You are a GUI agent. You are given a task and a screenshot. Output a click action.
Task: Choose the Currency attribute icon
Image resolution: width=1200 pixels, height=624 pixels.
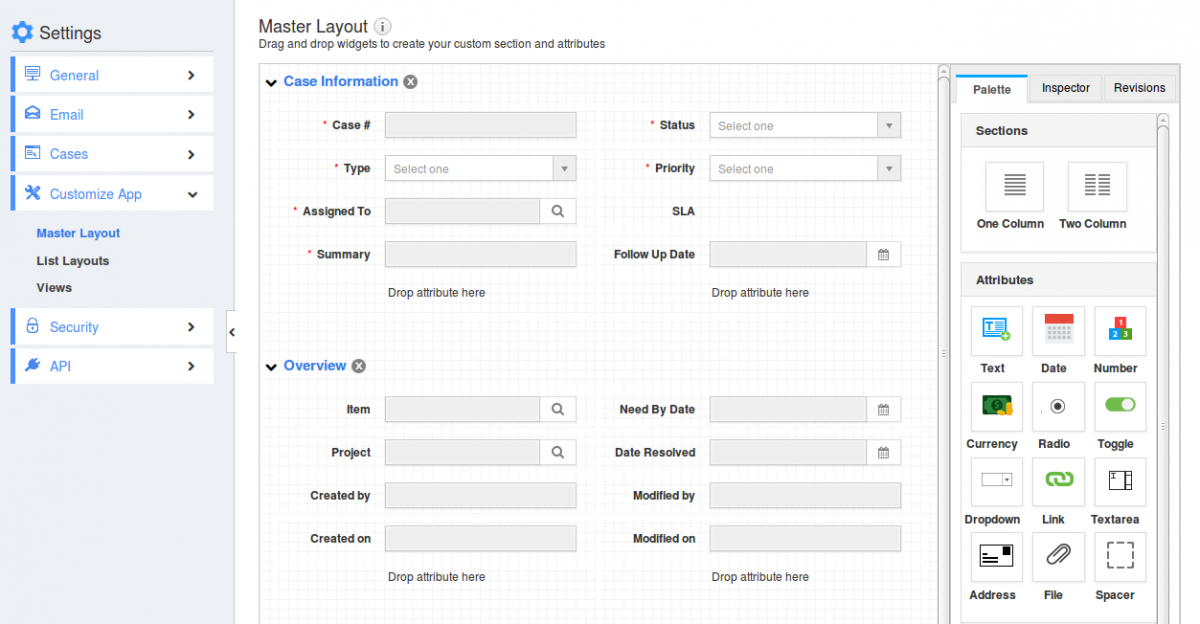coord(996,406)
